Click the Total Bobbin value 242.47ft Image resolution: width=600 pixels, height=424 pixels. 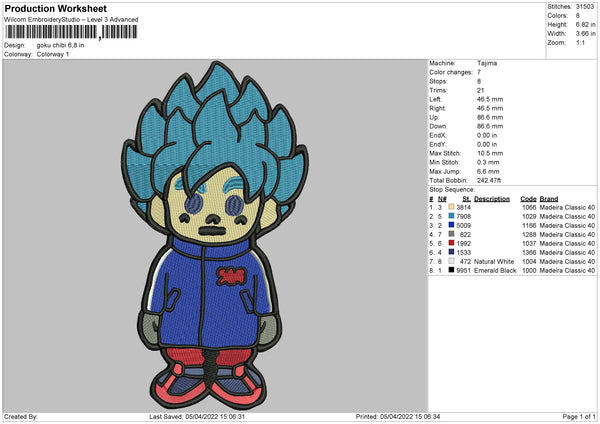point(489,181)
